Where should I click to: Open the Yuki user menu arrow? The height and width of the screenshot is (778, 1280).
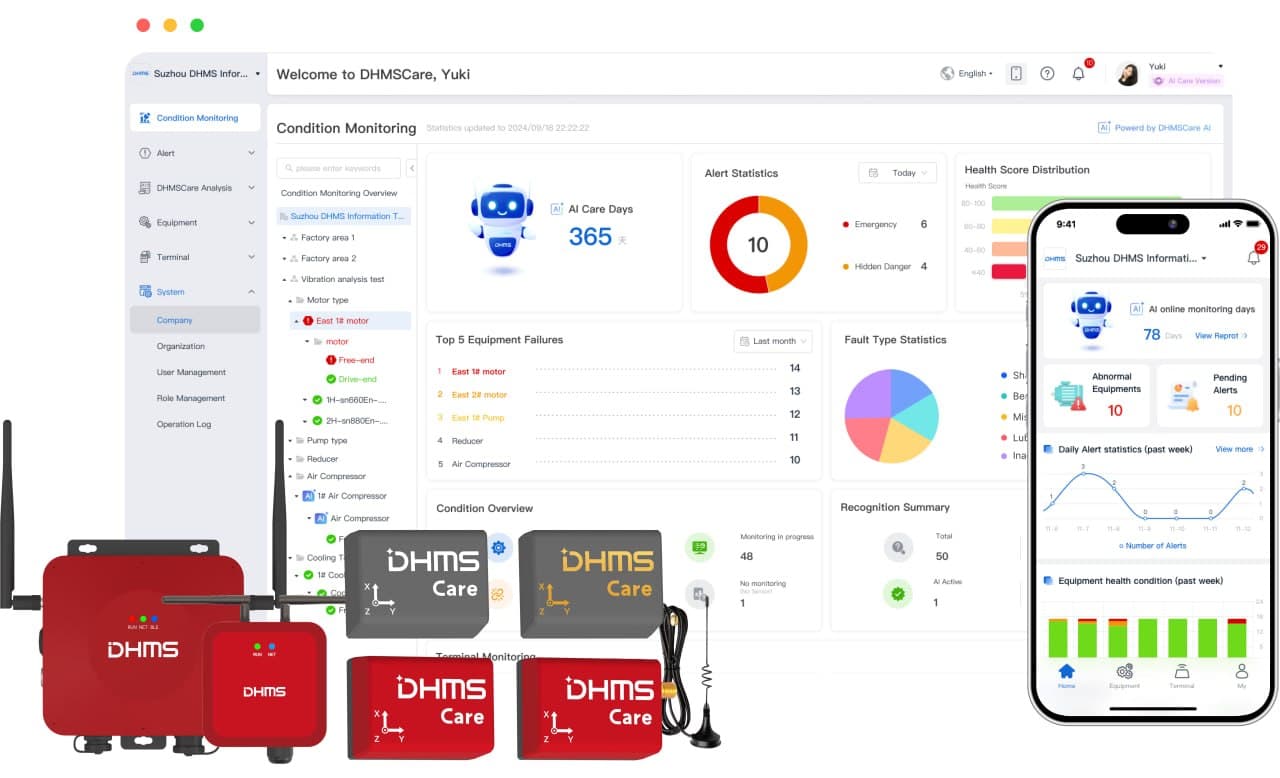point(1221,66)
